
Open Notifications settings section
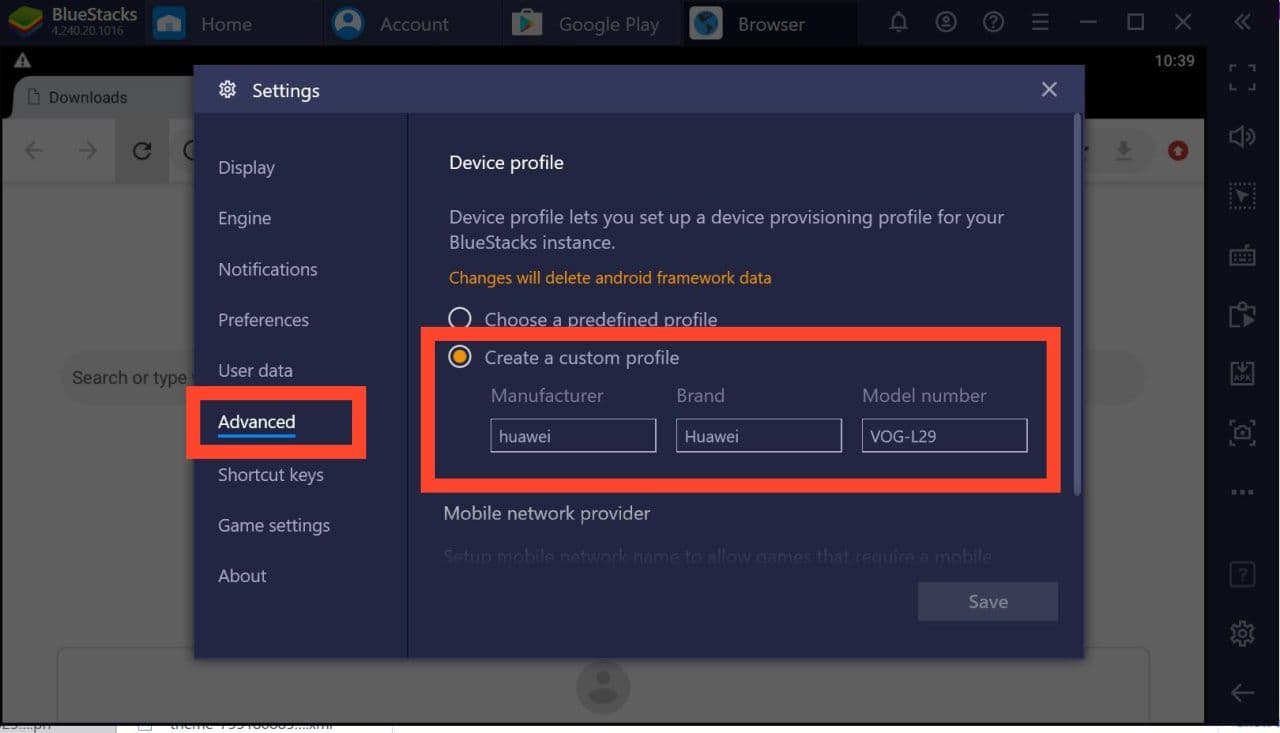[267, 269]
